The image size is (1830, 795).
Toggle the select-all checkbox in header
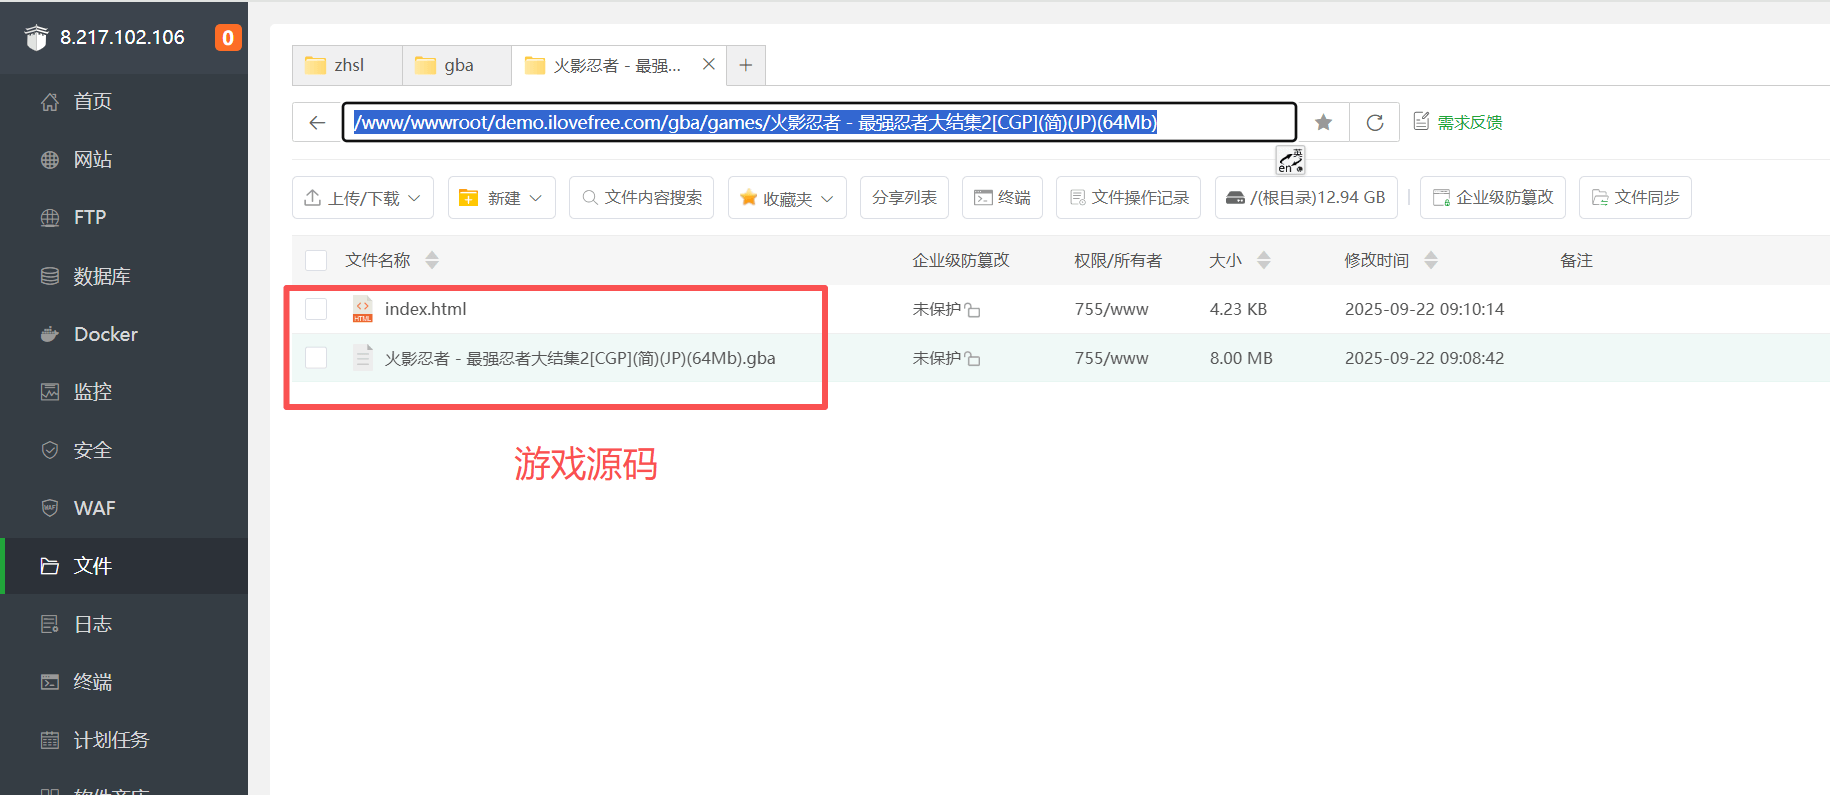click(x=316, y=260)
